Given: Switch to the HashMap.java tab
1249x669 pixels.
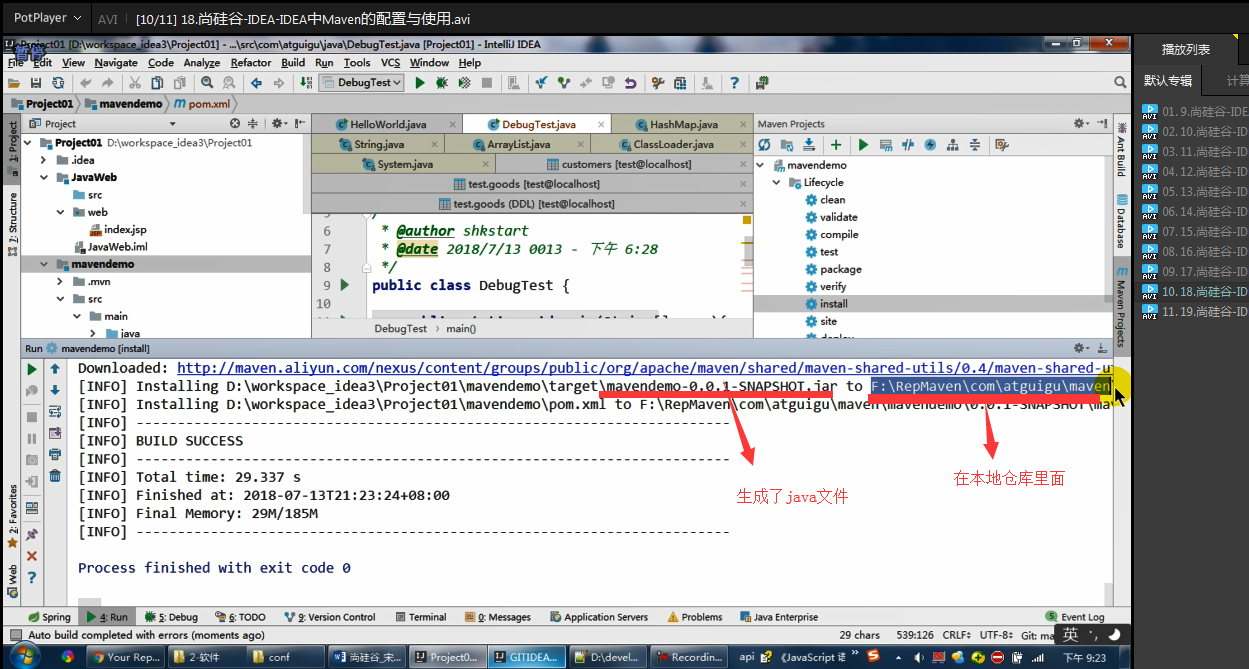Looking at the screenshot, I should coord(683,124).
